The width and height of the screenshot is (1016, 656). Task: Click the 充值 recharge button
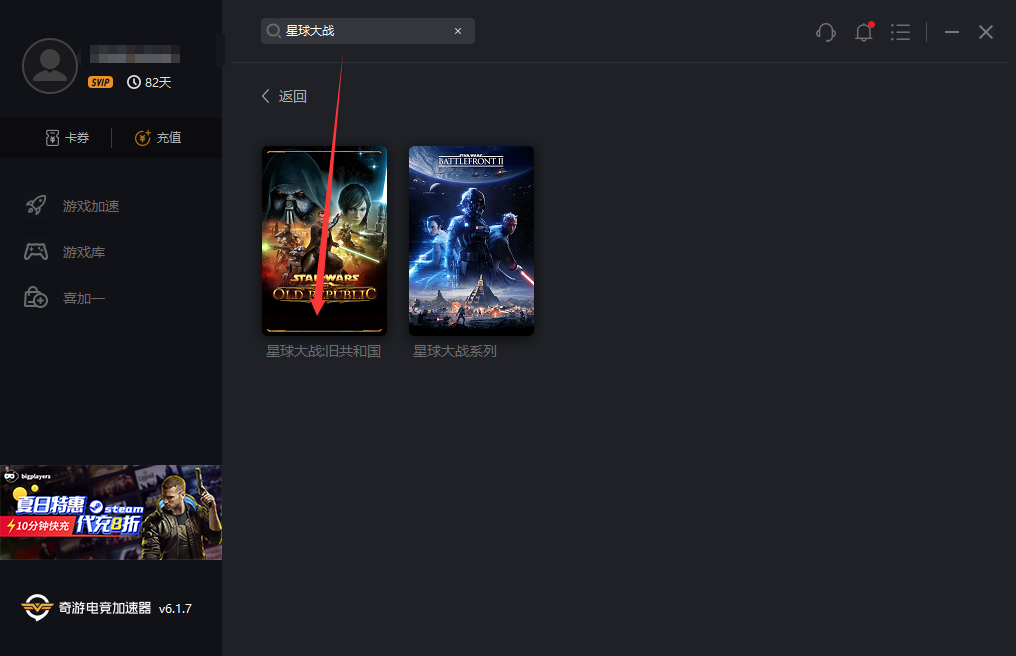pos(158,138)
